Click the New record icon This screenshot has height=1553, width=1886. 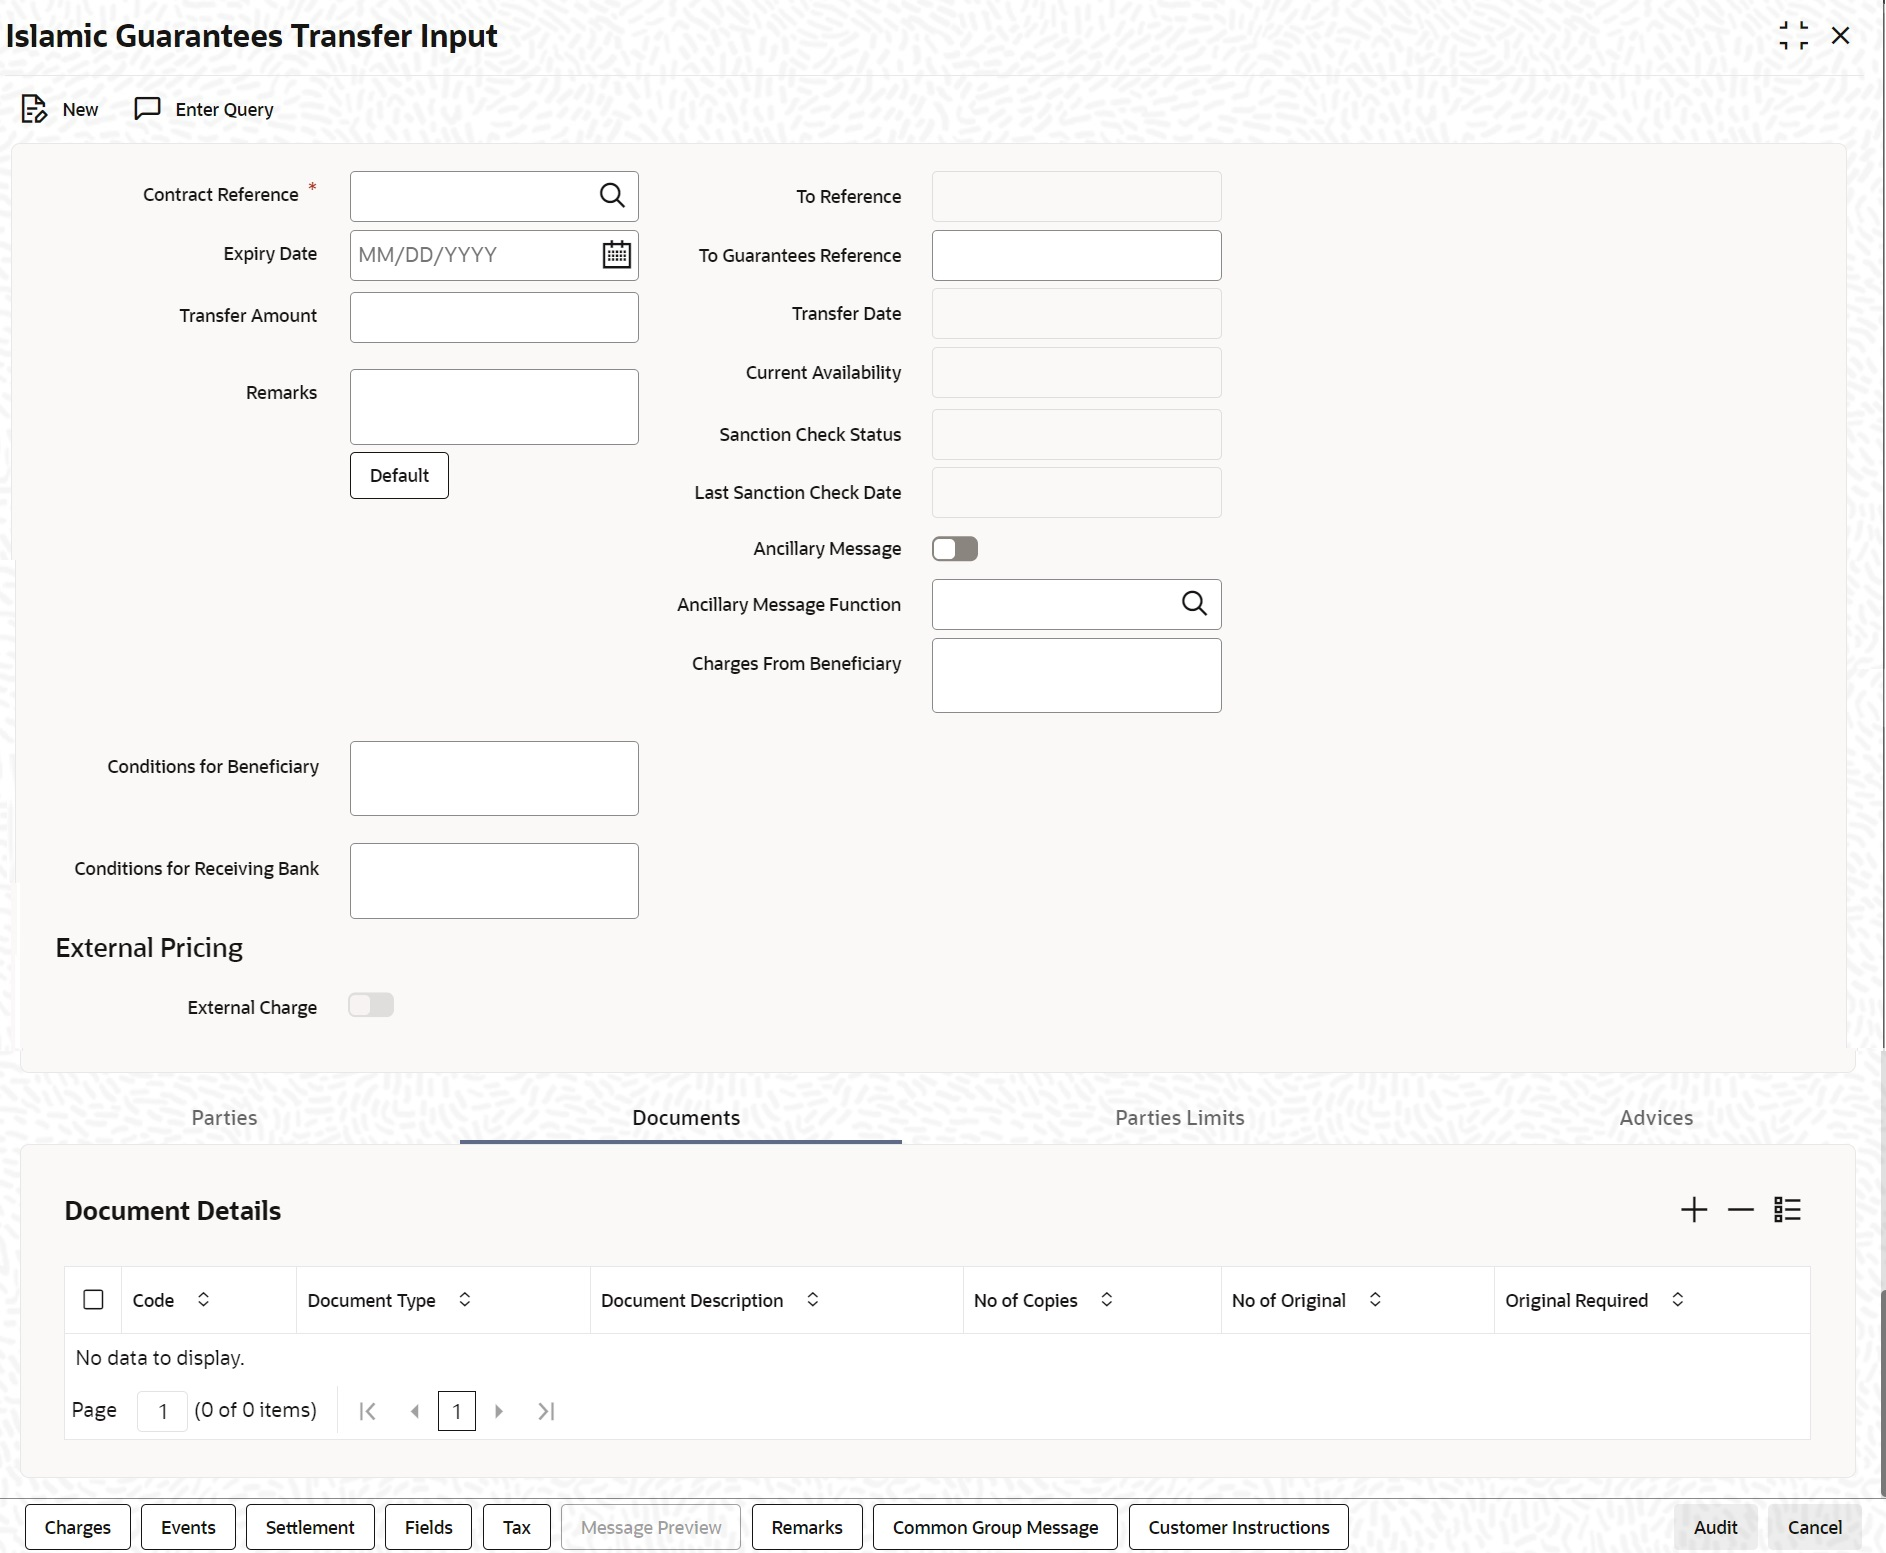click(35, 109)
